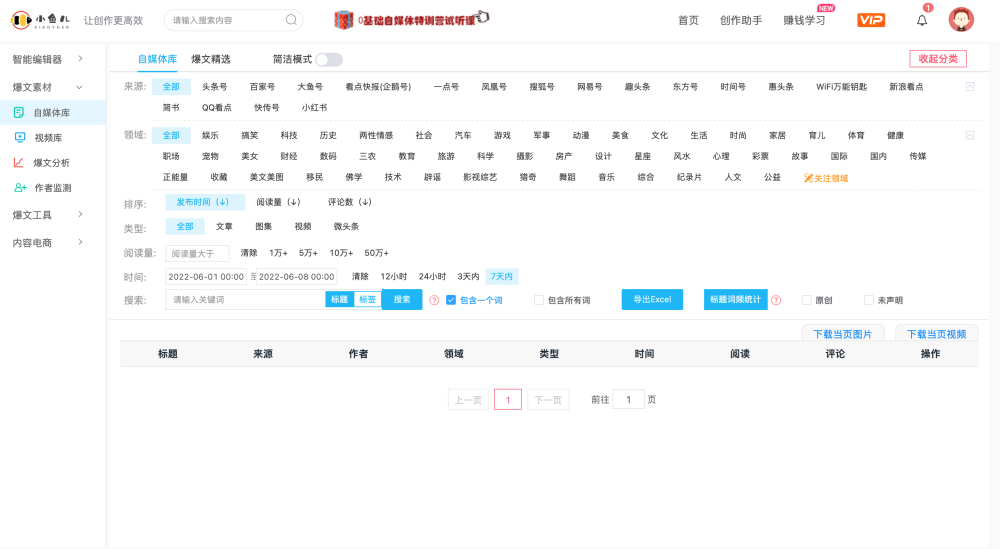
Task: Focus the 阅读量大于 input field
Action: tap(197, 254)
